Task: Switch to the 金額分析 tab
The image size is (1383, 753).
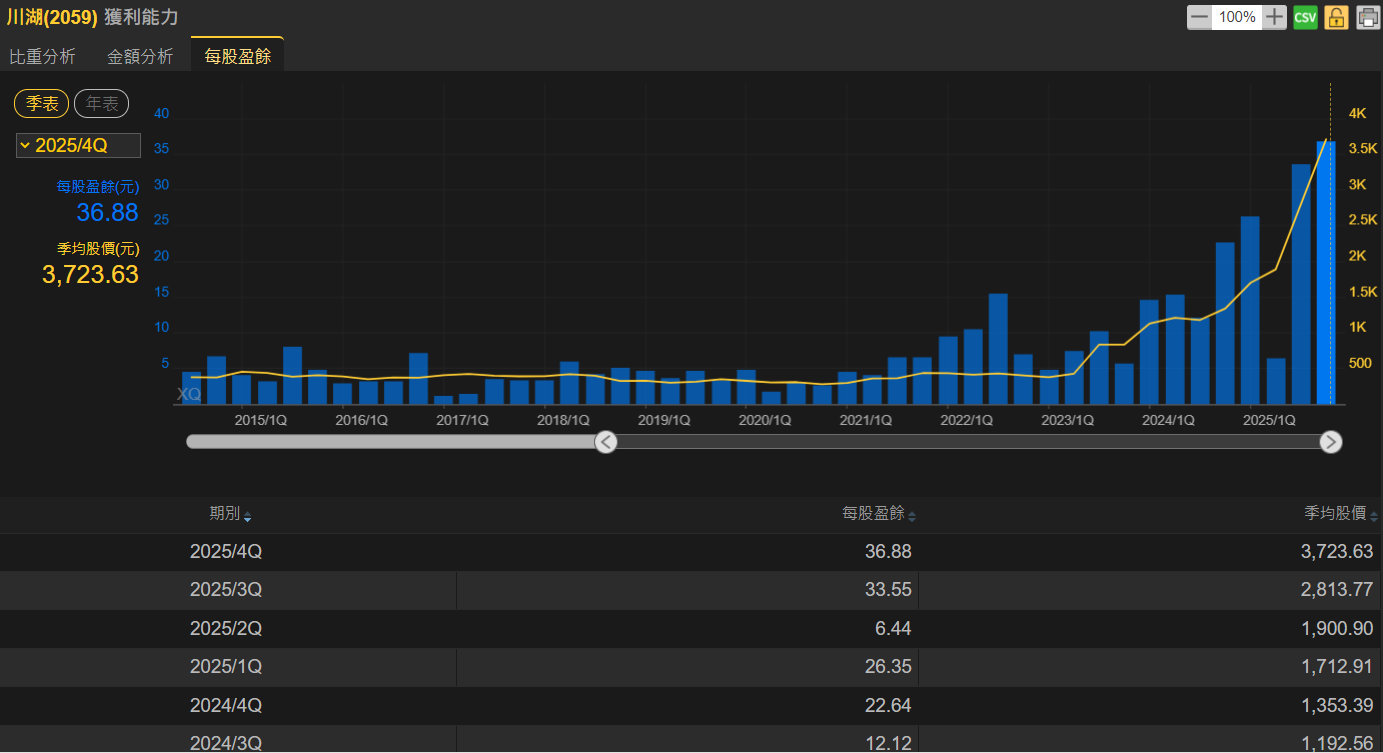Action: click(x=140, y=57)
